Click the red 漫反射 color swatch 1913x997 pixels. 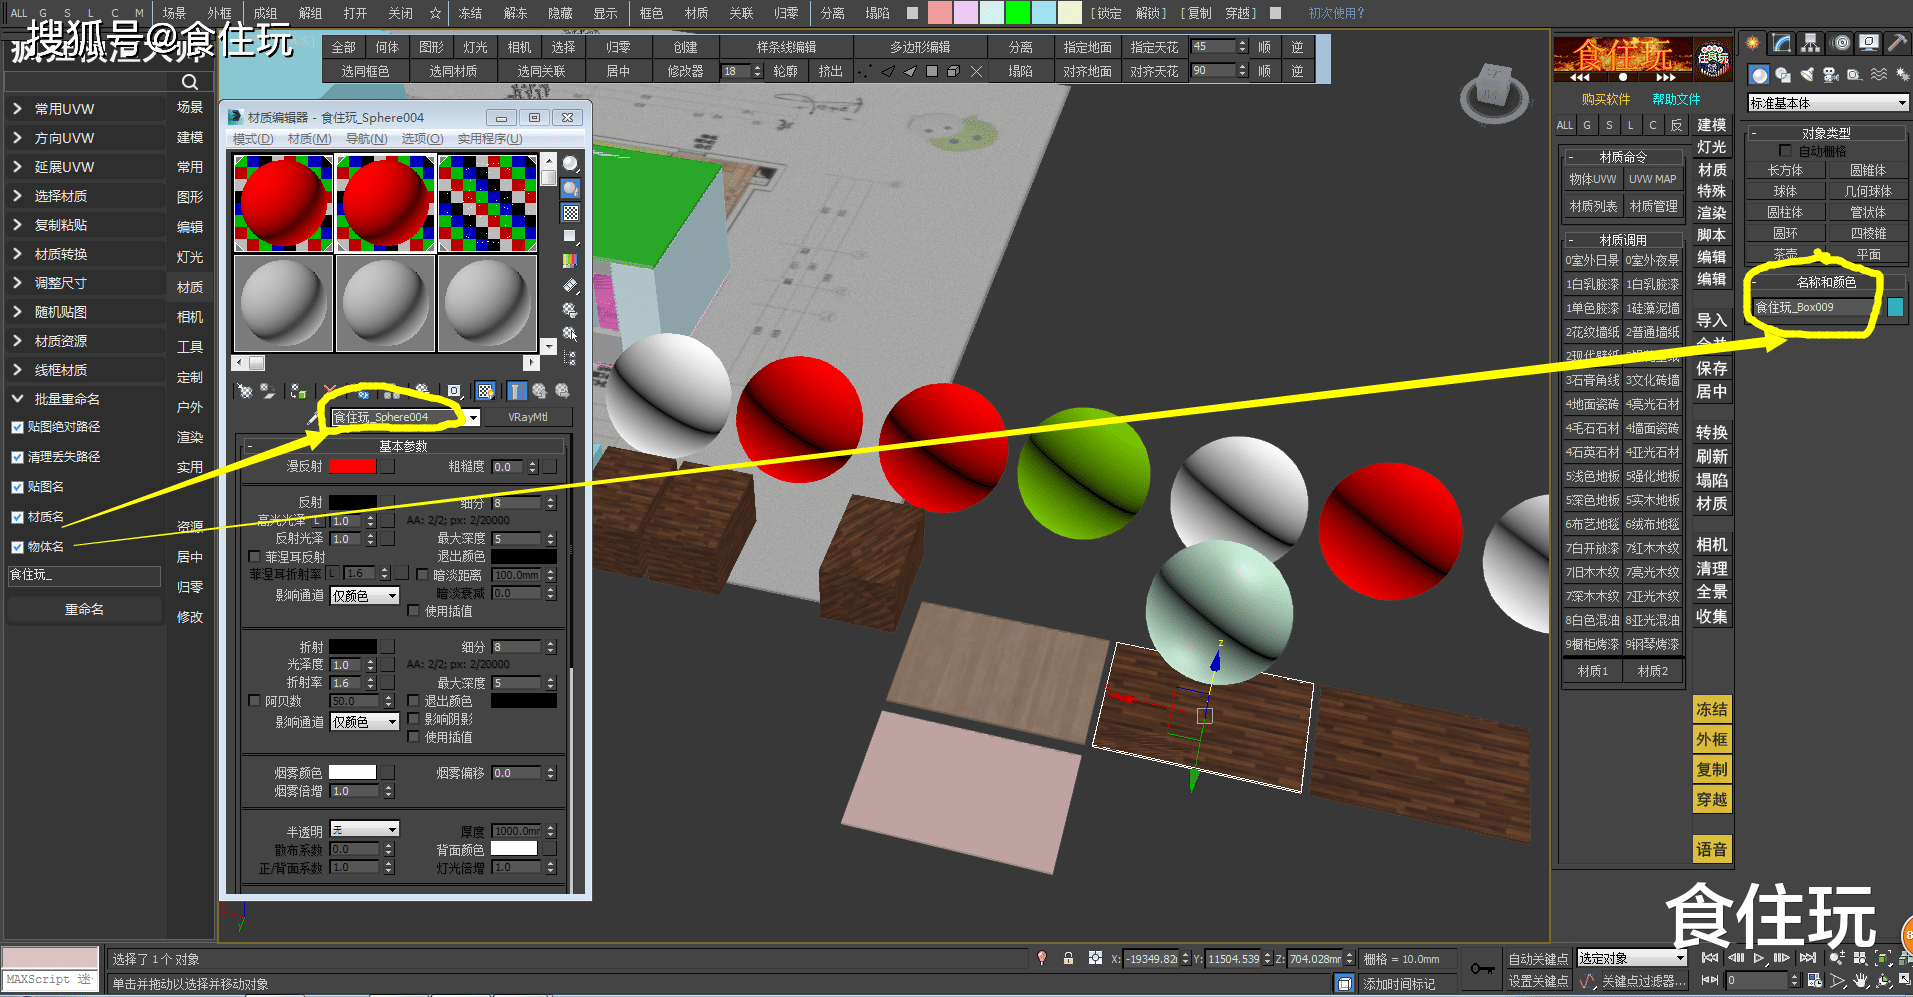[352, 466]
